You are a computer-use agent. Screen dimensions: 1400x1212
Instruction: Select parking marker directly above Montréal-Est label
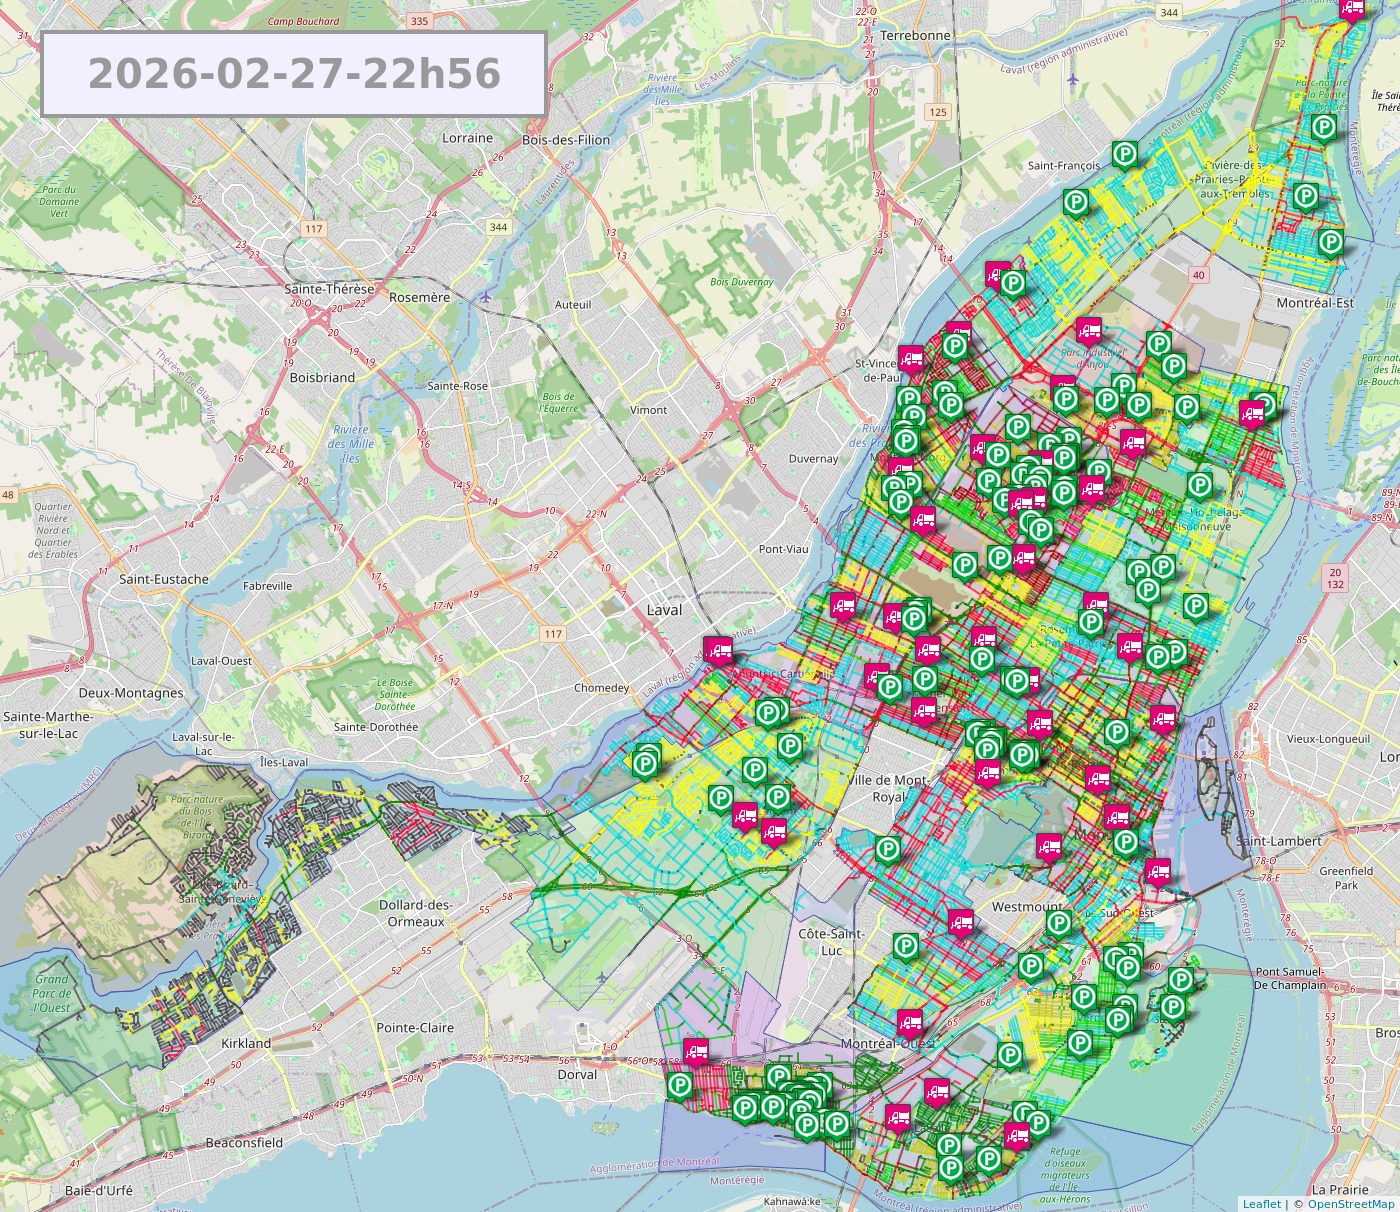click(1330, 241)
